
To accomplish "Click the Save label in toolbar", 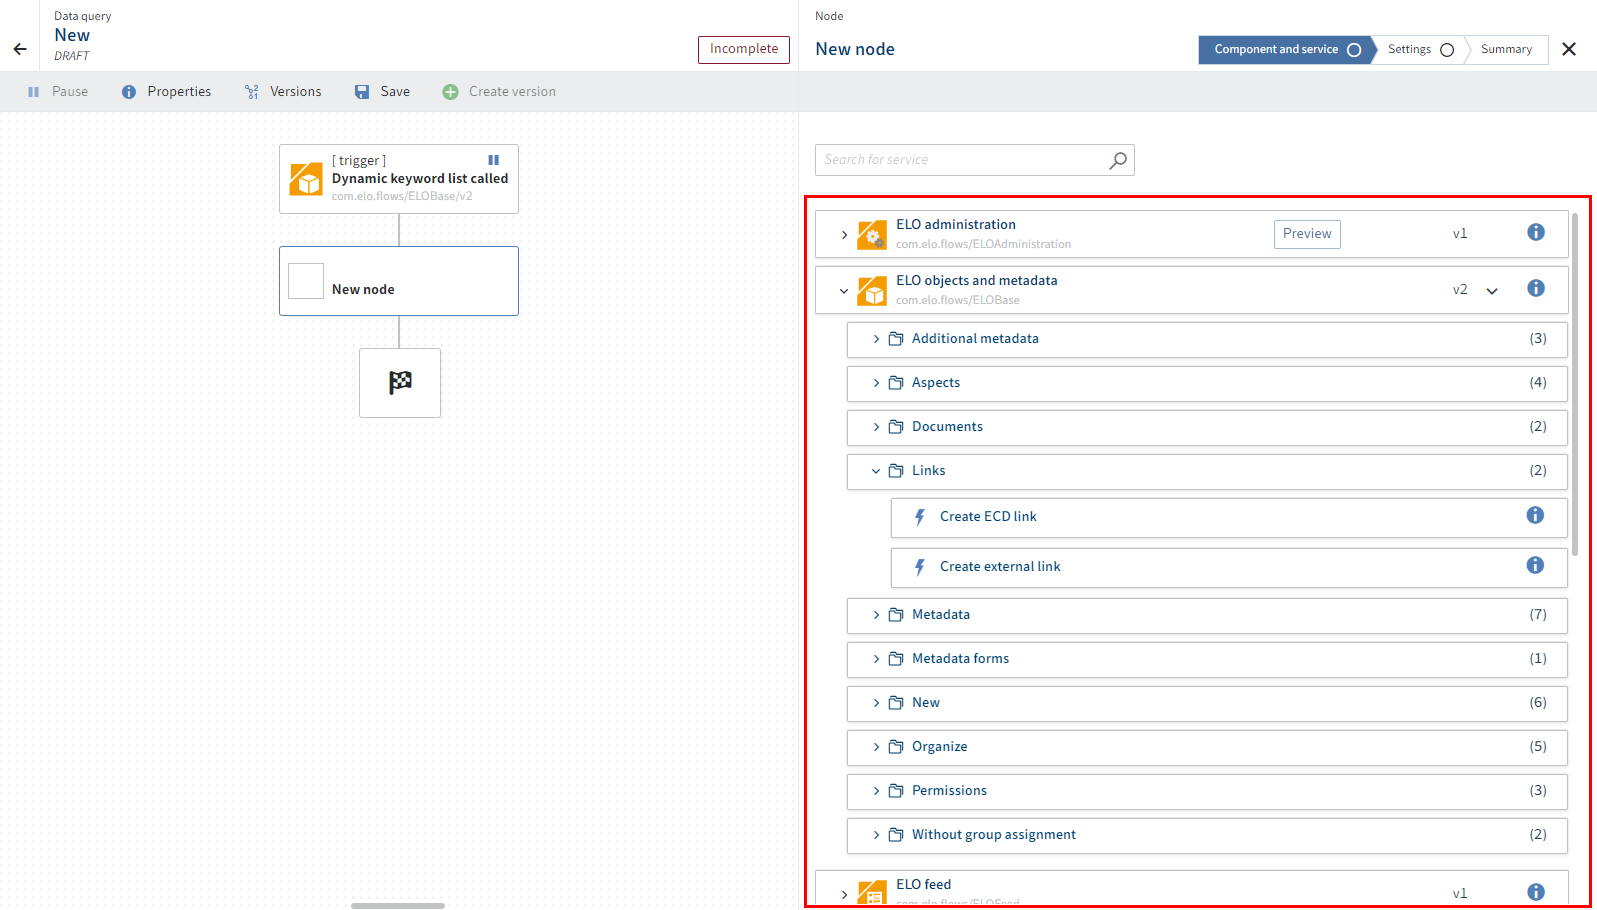I will coord(395,92).
